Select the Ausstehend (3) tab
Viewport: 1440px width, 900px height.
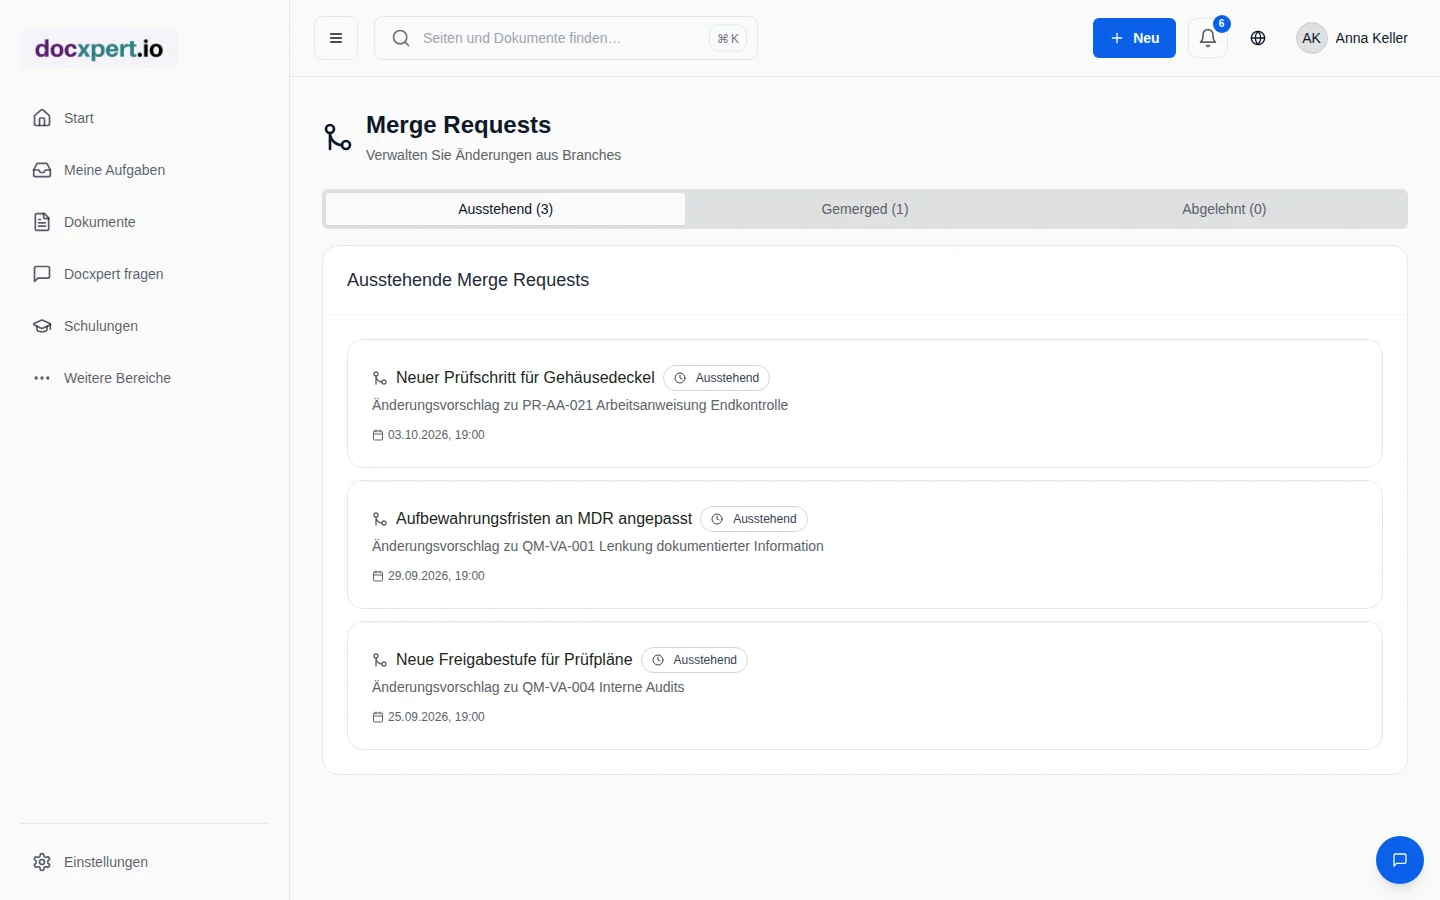[506, 209]
